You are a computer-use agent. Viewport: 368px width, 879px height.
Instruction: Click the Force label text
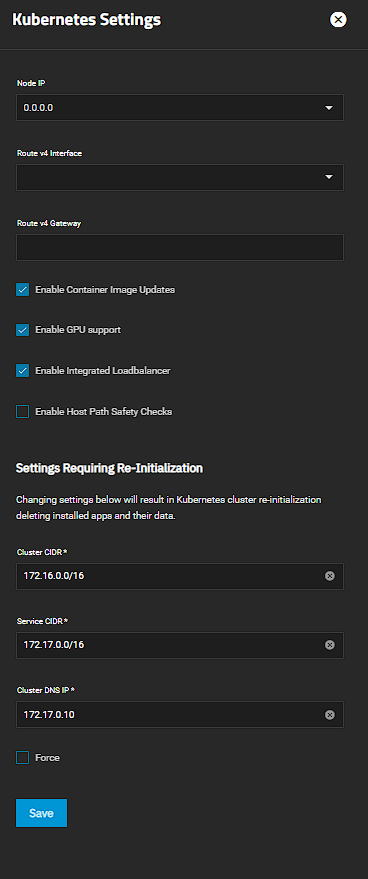[x=47, y=758]
